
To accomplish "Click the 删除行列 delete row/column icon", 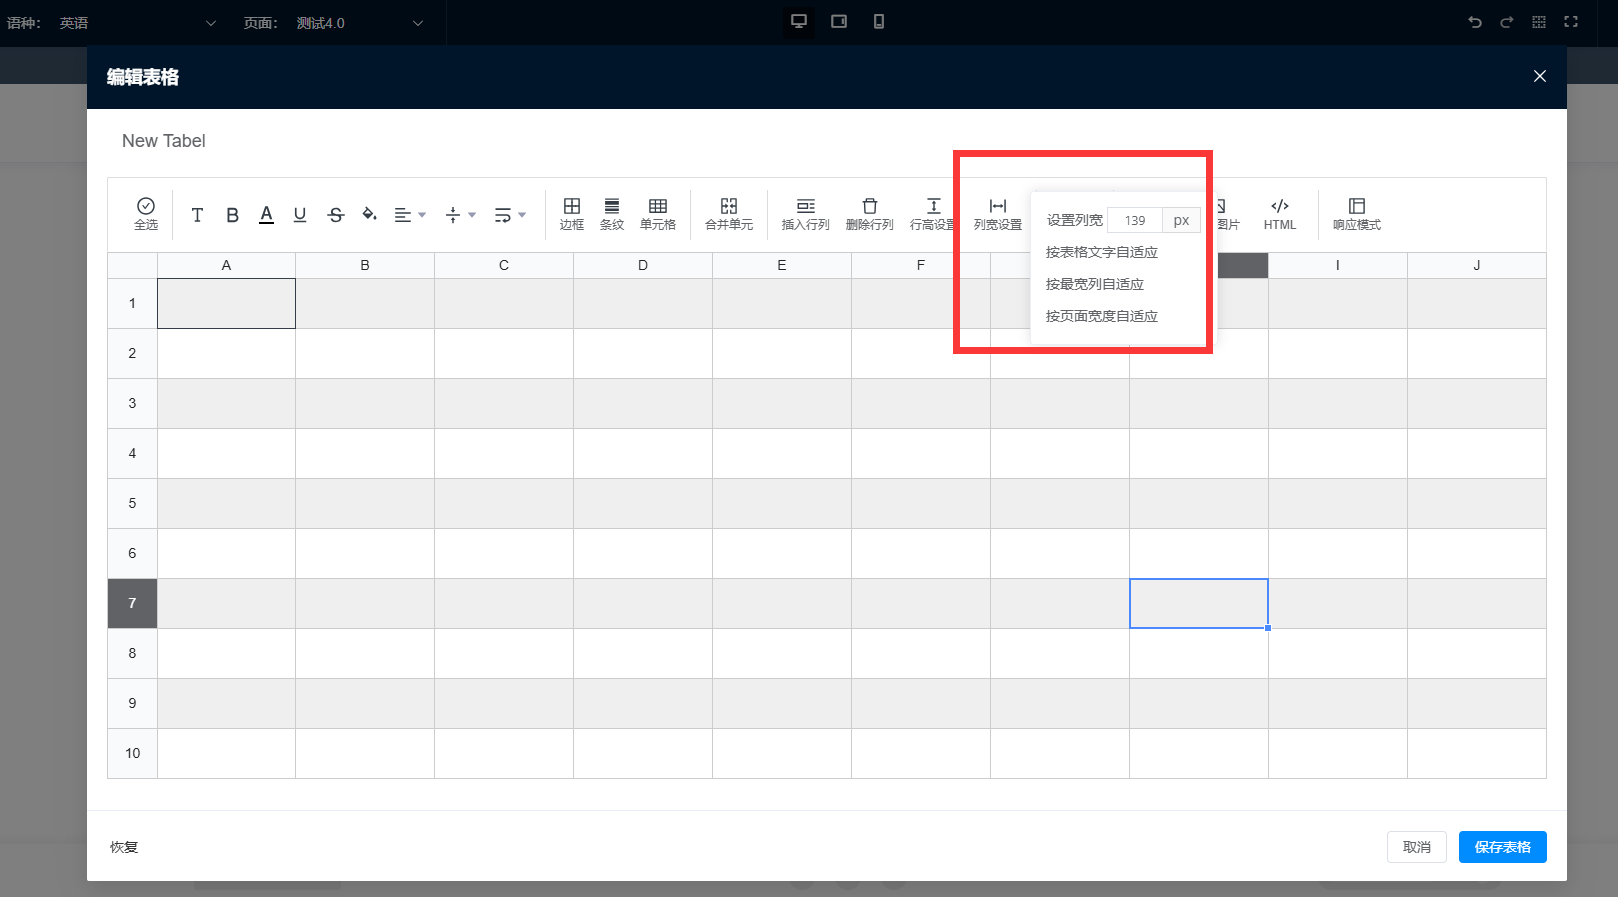I will click(869, 213).
